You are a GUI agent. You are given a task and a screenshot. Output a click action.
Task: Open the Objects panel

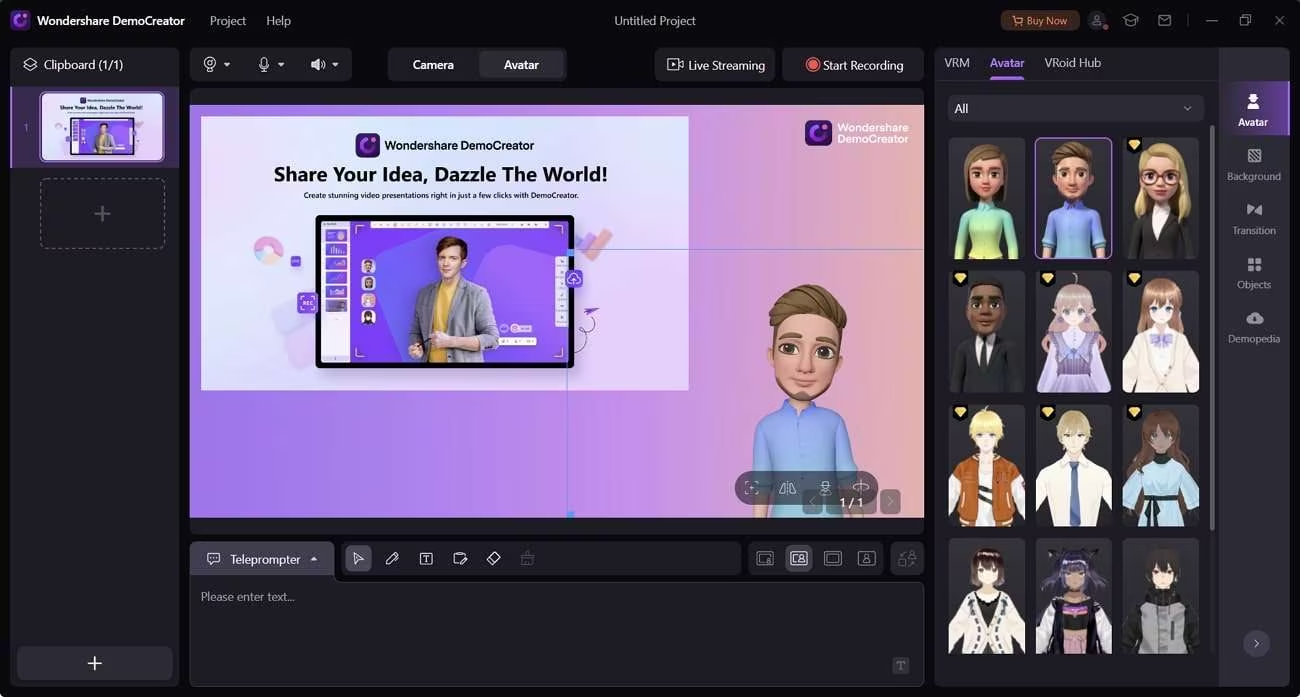(1253, 273)
